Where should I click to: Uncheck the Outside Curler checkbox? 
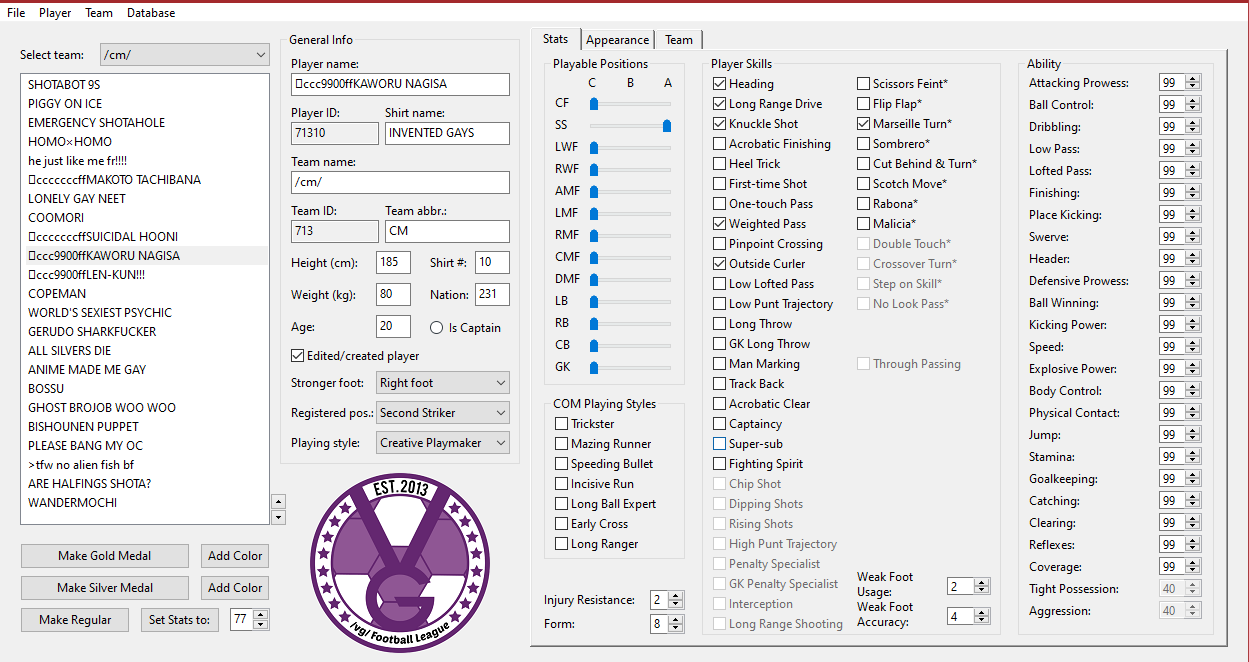pyautogui.click(x=720, y=264)
